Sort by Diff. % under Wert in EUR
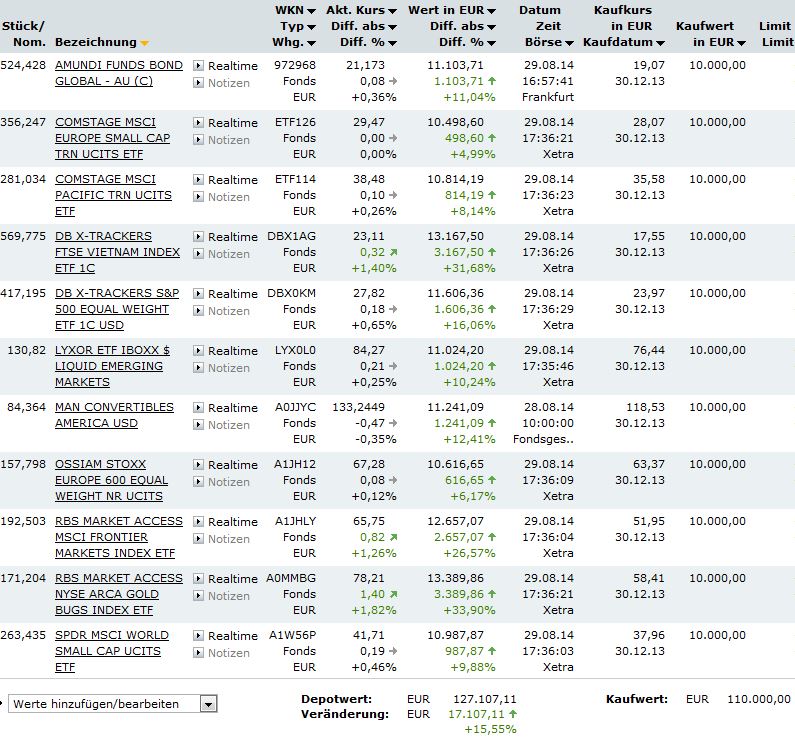The height and width of the screenshot is (742, 795). pyautogui.click(x=491, y=44)
